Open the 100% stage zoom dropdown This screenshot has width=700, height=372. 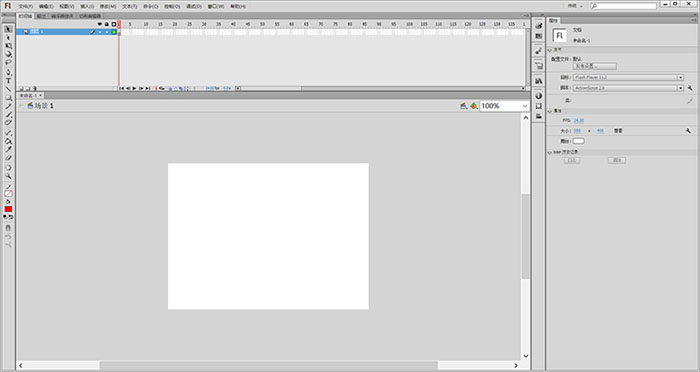click(504, 106)
